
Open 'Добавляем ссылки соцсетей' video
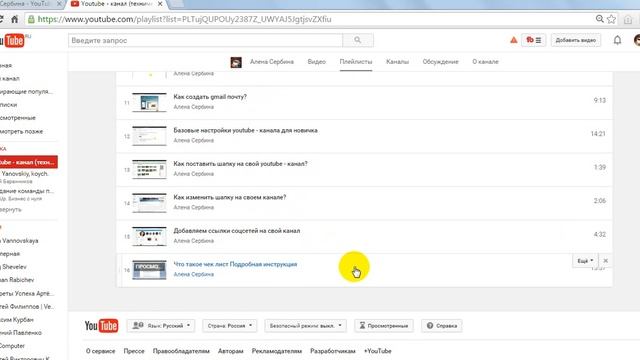[x=237, y=231]
